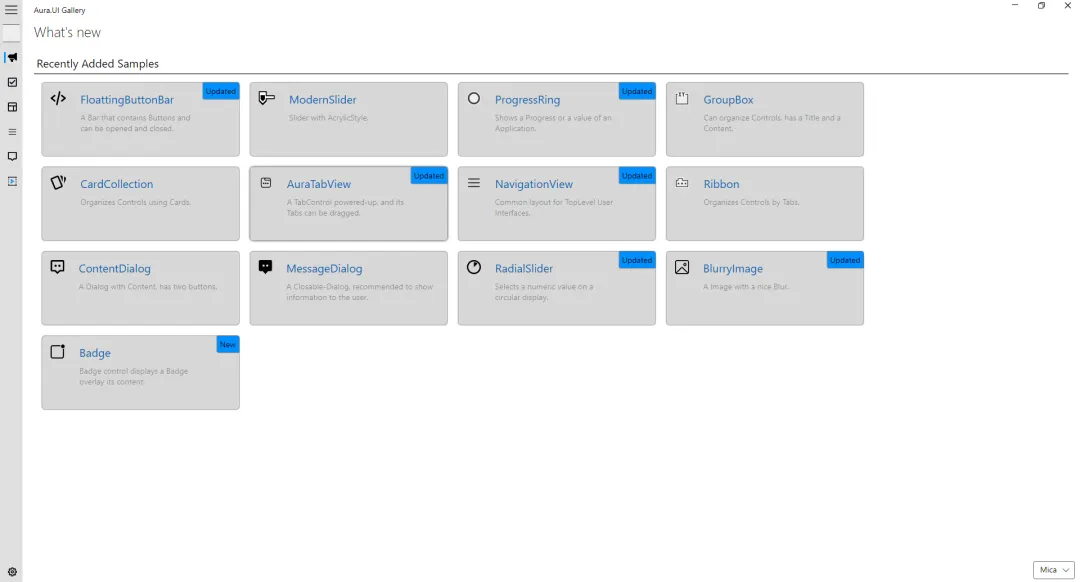Click the Ribbon card icon
1080x582 pixels.
(x=682, y=183)
